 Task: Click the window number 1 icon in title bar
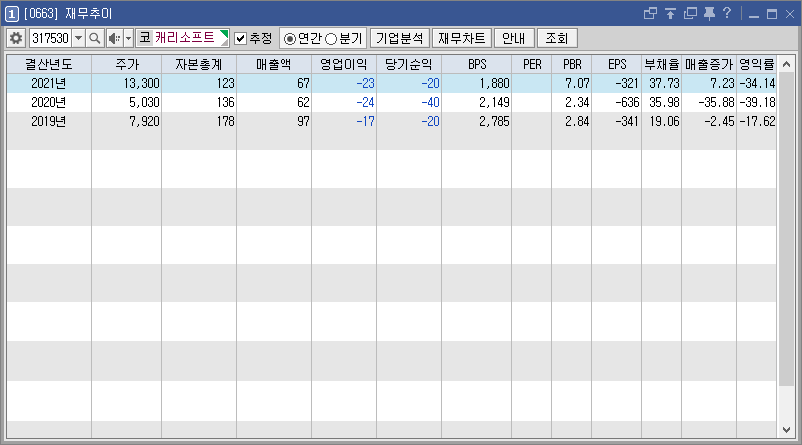tap(11, 14)
